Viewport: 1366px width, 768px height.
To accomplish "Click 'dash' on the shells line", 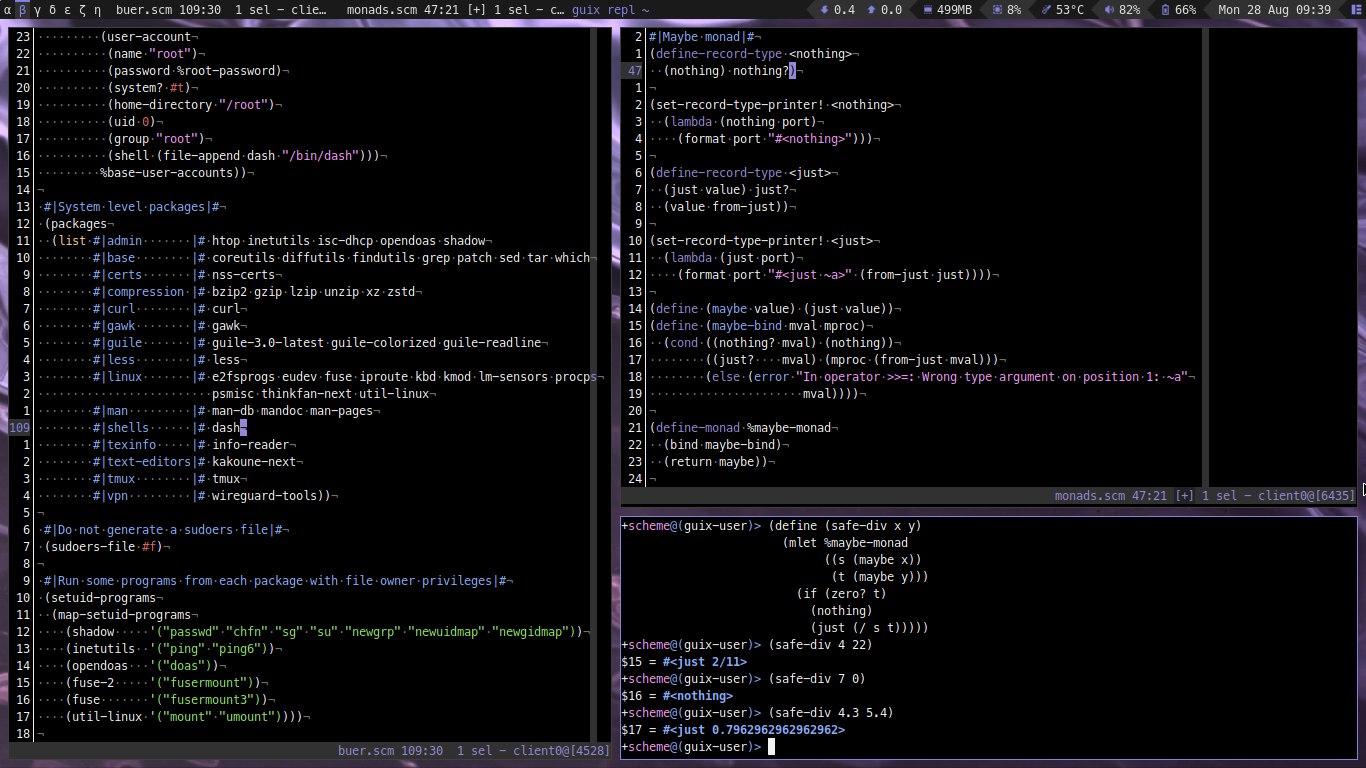I will pos(226,427).
